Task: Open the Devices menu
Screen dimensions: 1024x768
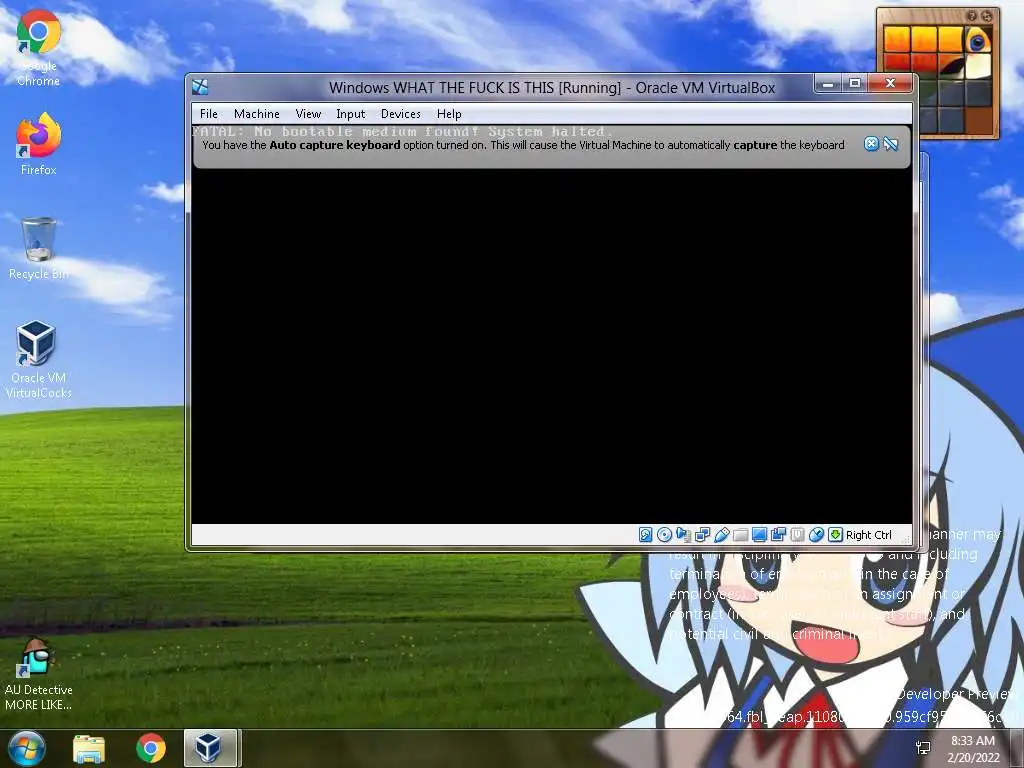Action: (401, 114)
